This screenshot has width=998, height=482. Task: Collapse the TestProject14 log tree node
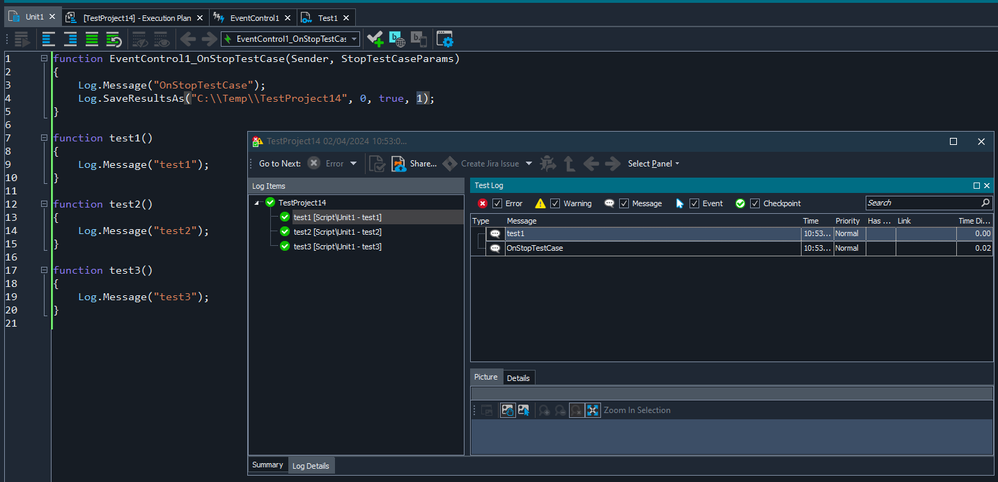258,203
